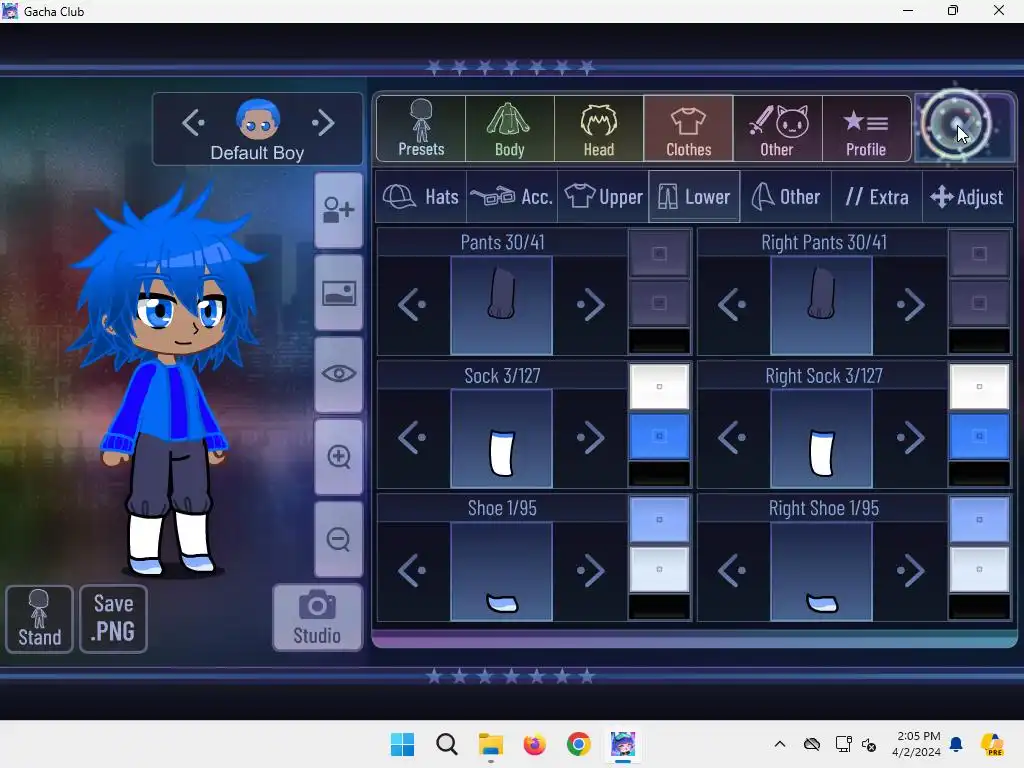1024x768 pixels.
Task: Open the Other category with sword and cat icon
Action: point(777,129)
